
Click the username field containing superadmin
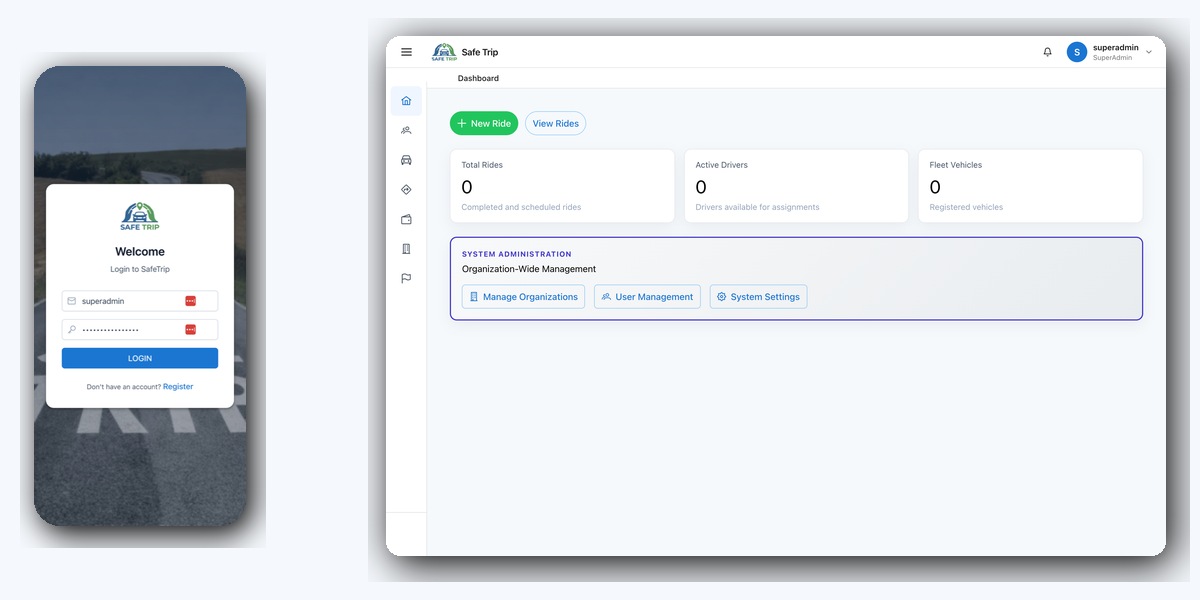[x=140, y=301]
